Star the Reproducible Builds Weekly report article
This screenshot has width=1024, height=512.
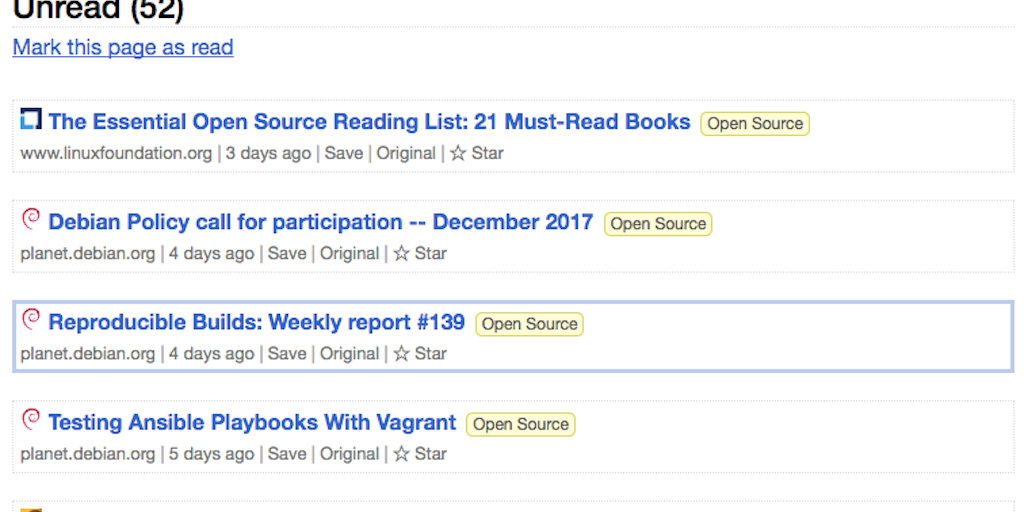[419, 354]
